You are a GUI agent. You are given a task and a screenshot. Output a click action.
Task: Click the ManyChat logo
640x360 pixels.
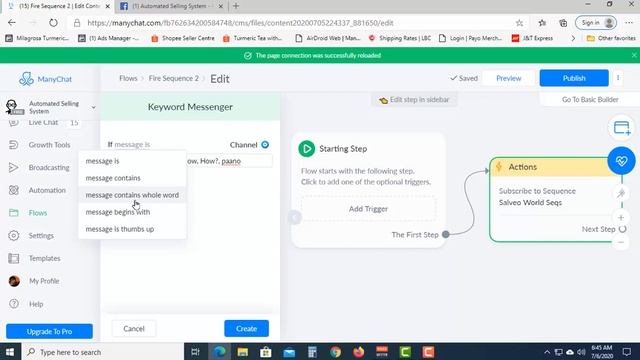click(45, 79)
